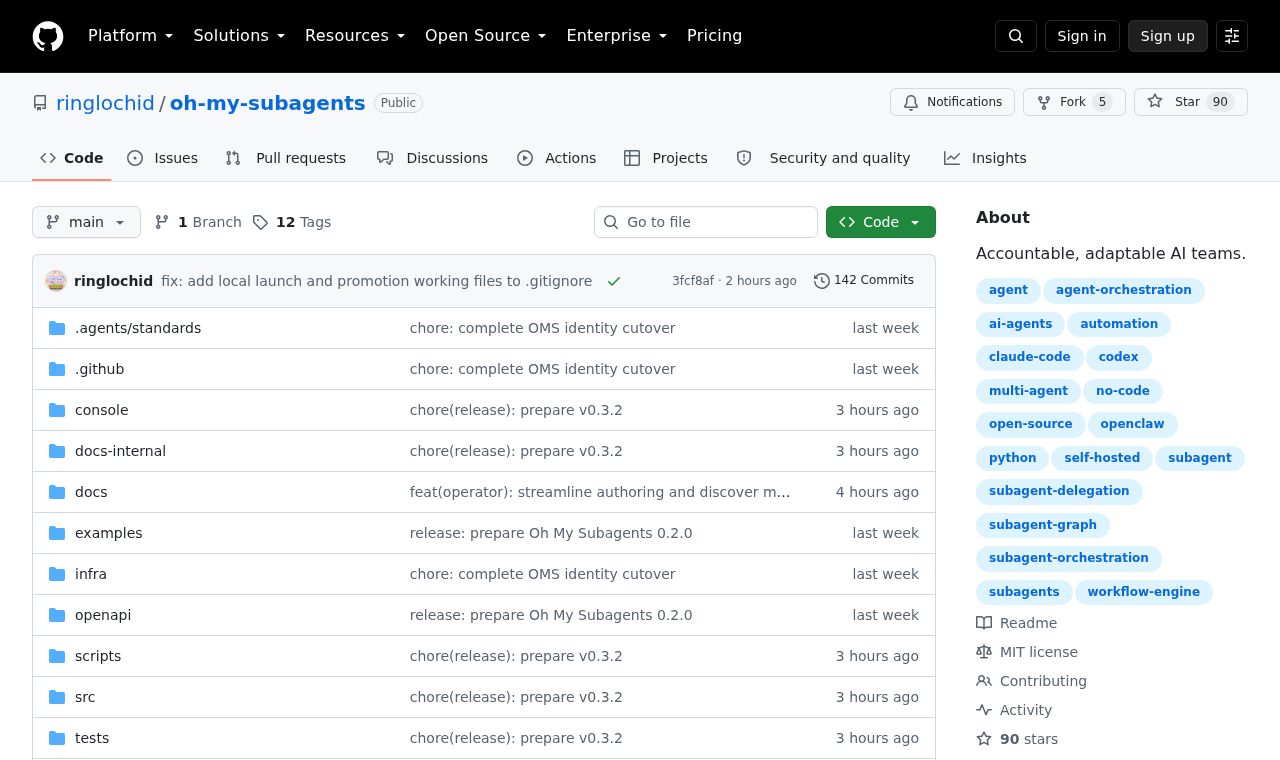Select the multi-agent topic tag
Viewport: 1280px width, 760px height.
(x=1028, y=391)
